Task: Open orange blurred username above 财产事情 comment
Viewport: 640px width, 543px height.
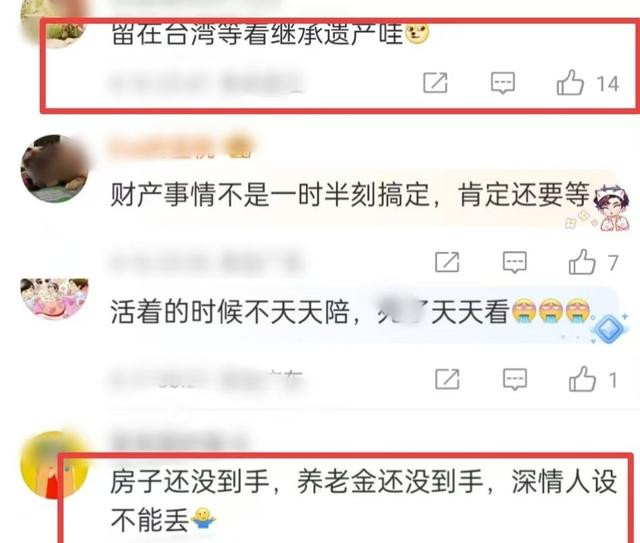Action: [182, 147]
